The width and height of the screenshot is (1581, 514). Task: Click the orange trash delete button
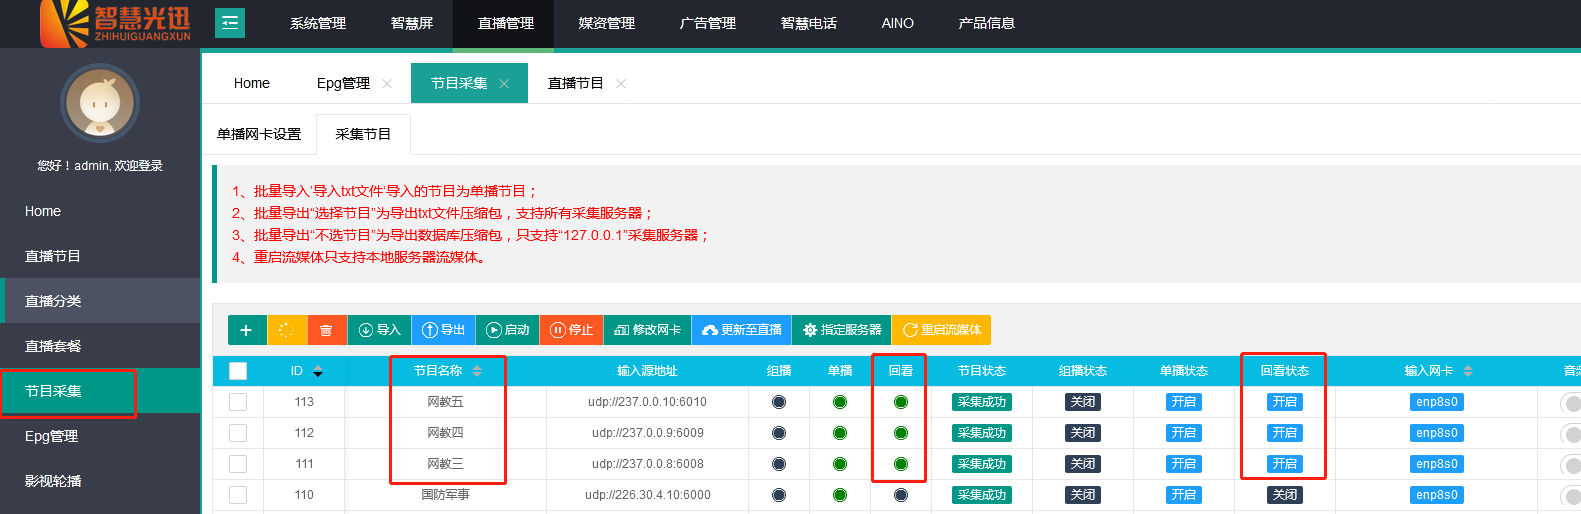pos(326,330)
